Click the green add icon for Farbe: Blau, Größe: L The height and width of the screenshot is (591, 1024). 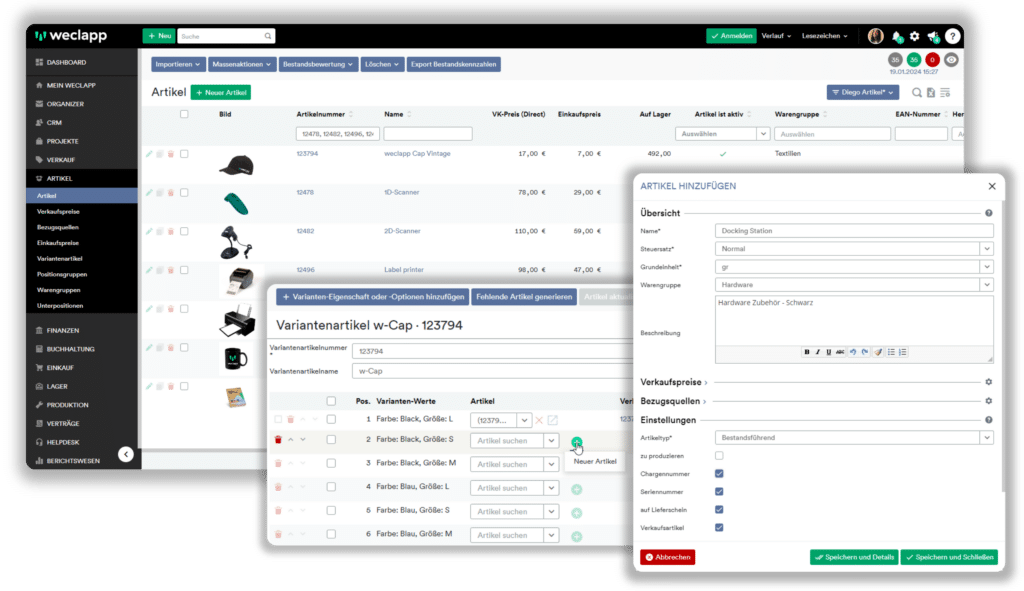(x=577, y=489)
